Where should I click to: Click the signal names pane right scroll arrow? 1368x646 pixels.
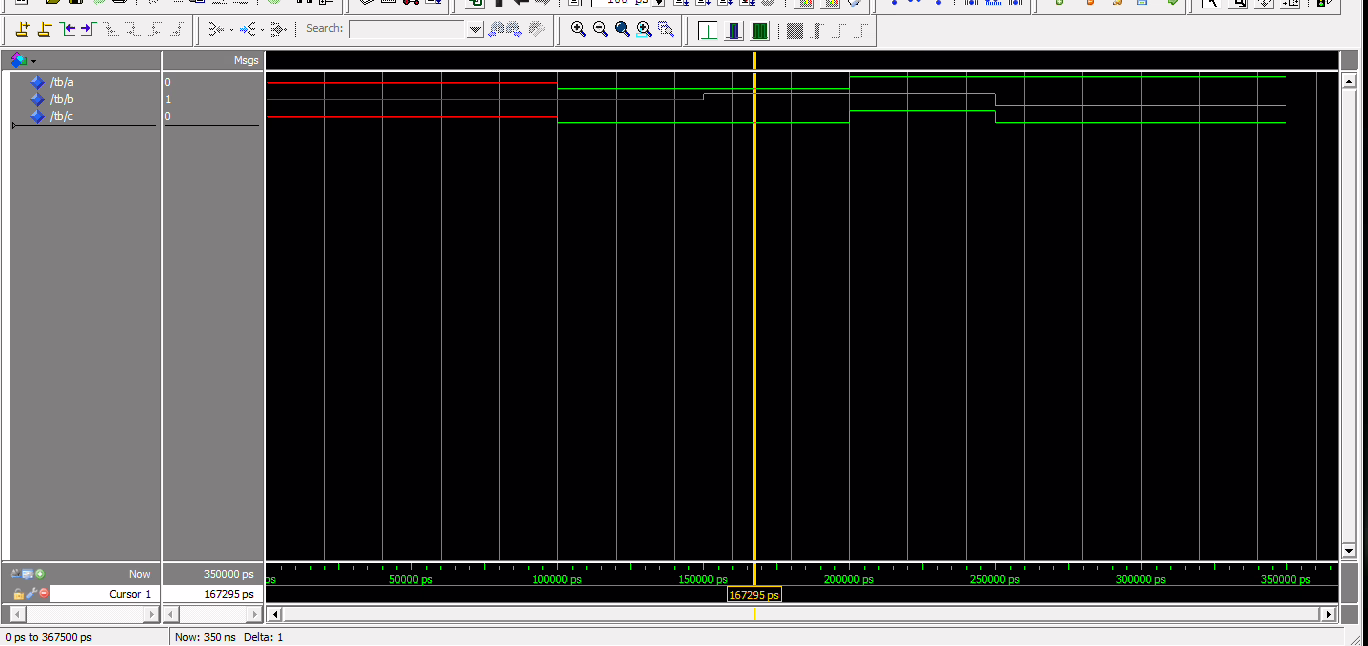pos(150,614)
